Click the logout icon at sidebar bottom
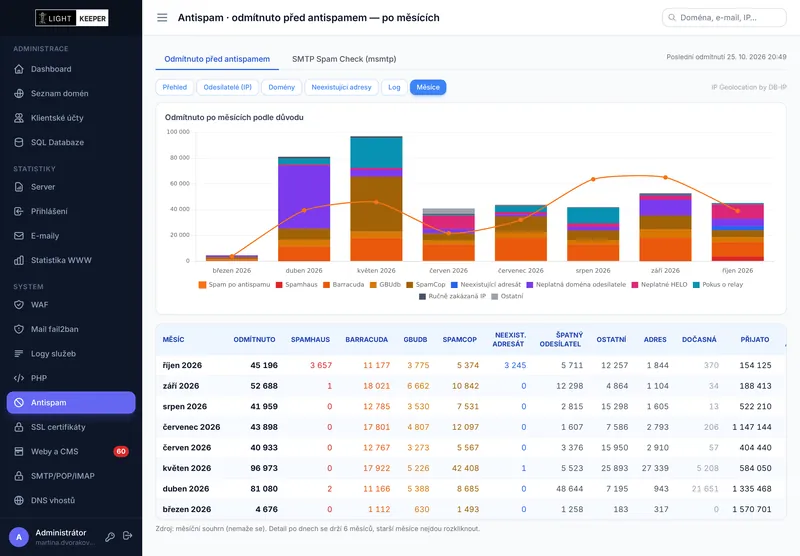 click(x=128, y=536)
